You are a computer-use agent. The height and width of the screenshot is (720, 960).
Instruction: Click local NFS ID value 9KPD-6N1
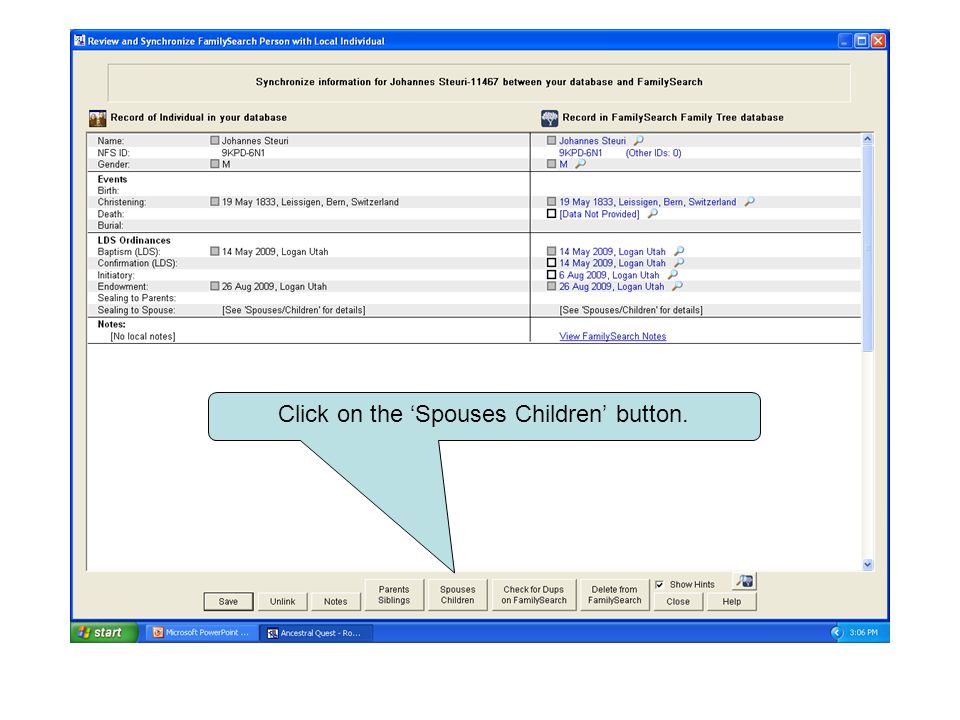tap(243, 152)
